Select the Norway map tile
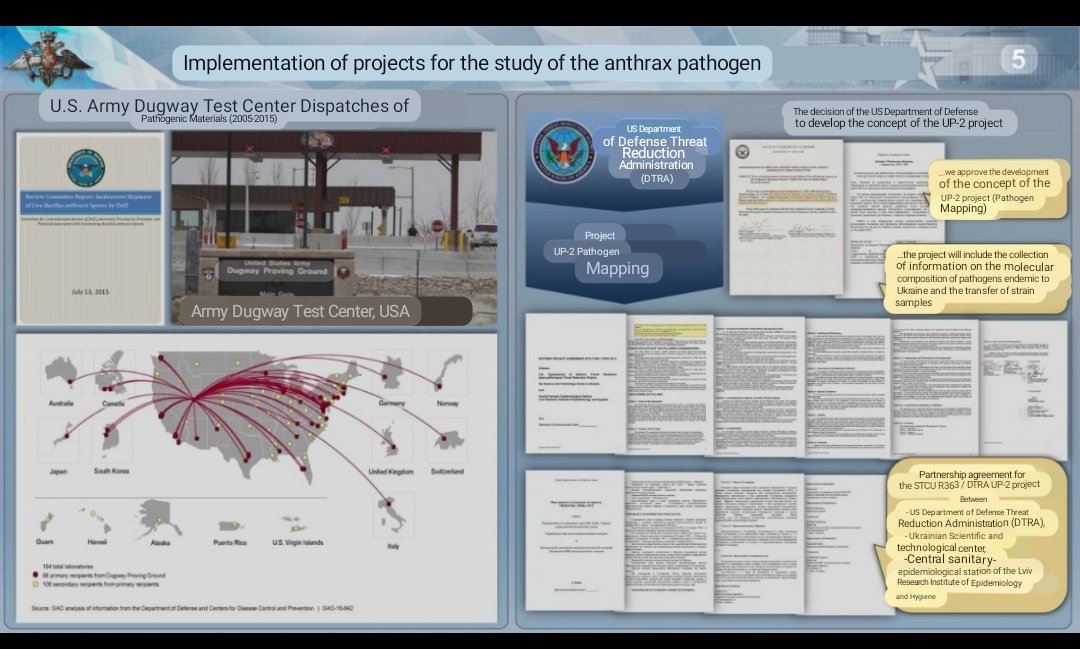Screen dimensions: 1080x649 (447, 374)
